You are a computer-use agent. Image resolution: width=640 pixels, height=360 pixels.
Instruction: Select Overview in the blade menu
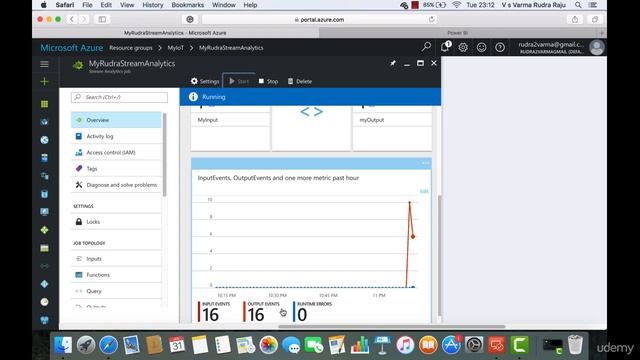click(x=116, y=120)
